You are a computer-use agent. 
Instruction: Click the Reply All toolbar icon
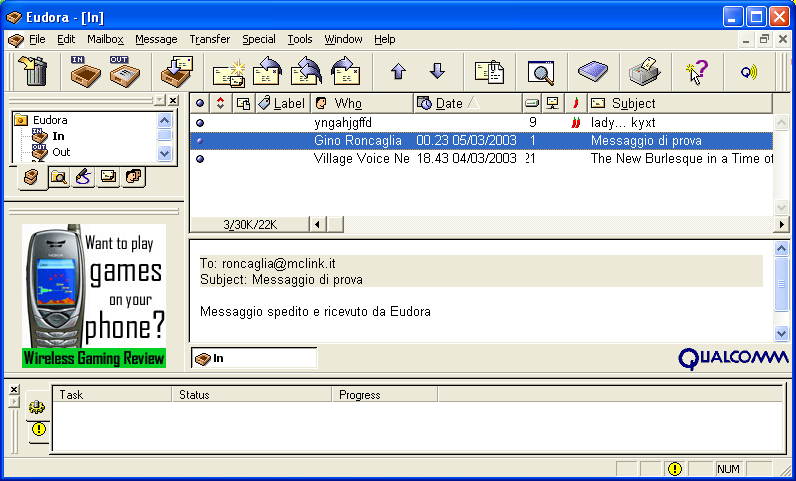pos(307,71)
